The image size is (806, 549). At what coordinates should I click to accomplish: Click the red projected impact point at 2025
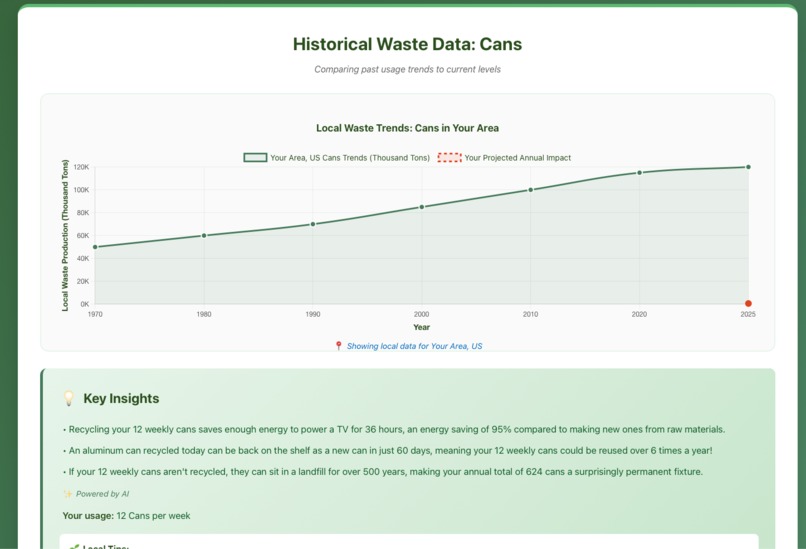tap(748, 303)
